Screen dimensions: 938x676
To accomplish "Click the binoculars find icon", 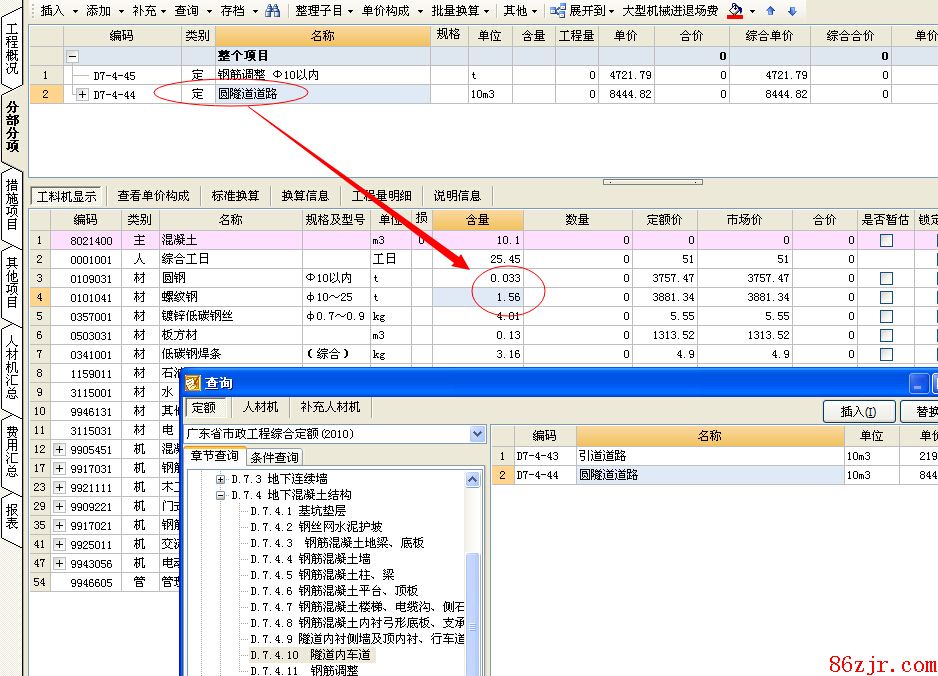I will (273, 11).
